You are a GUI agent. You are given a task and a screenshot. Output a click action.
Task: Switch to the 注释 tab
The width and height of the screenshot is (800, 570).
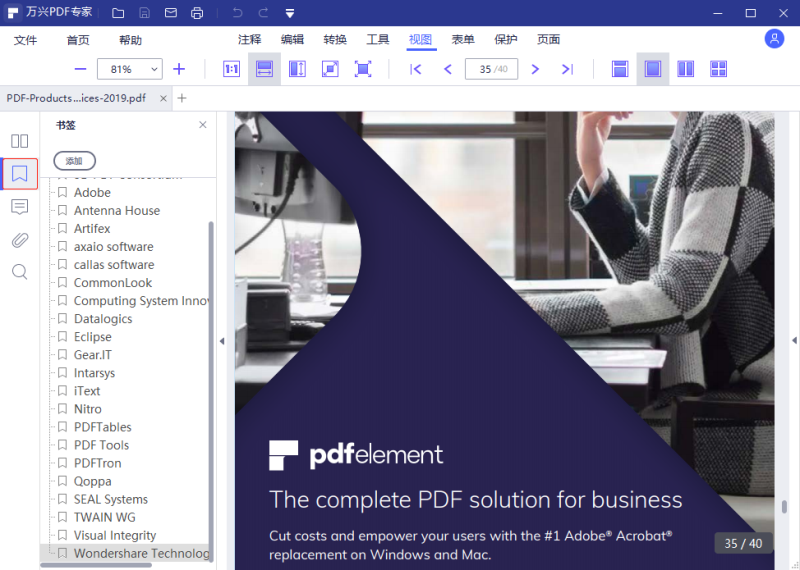[249, 39]
